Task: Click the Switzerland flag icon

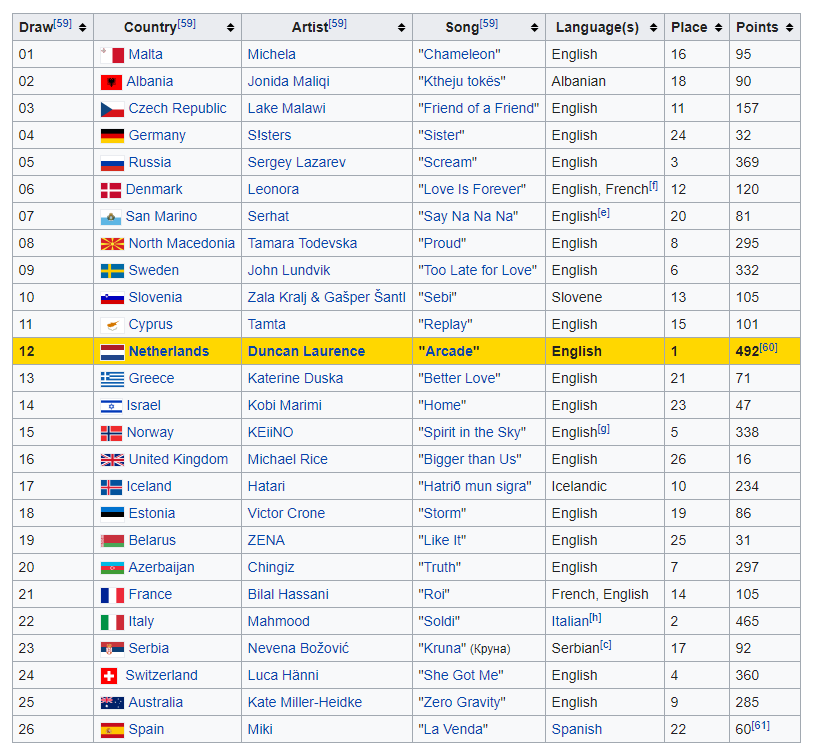Action: coord(110,675)
